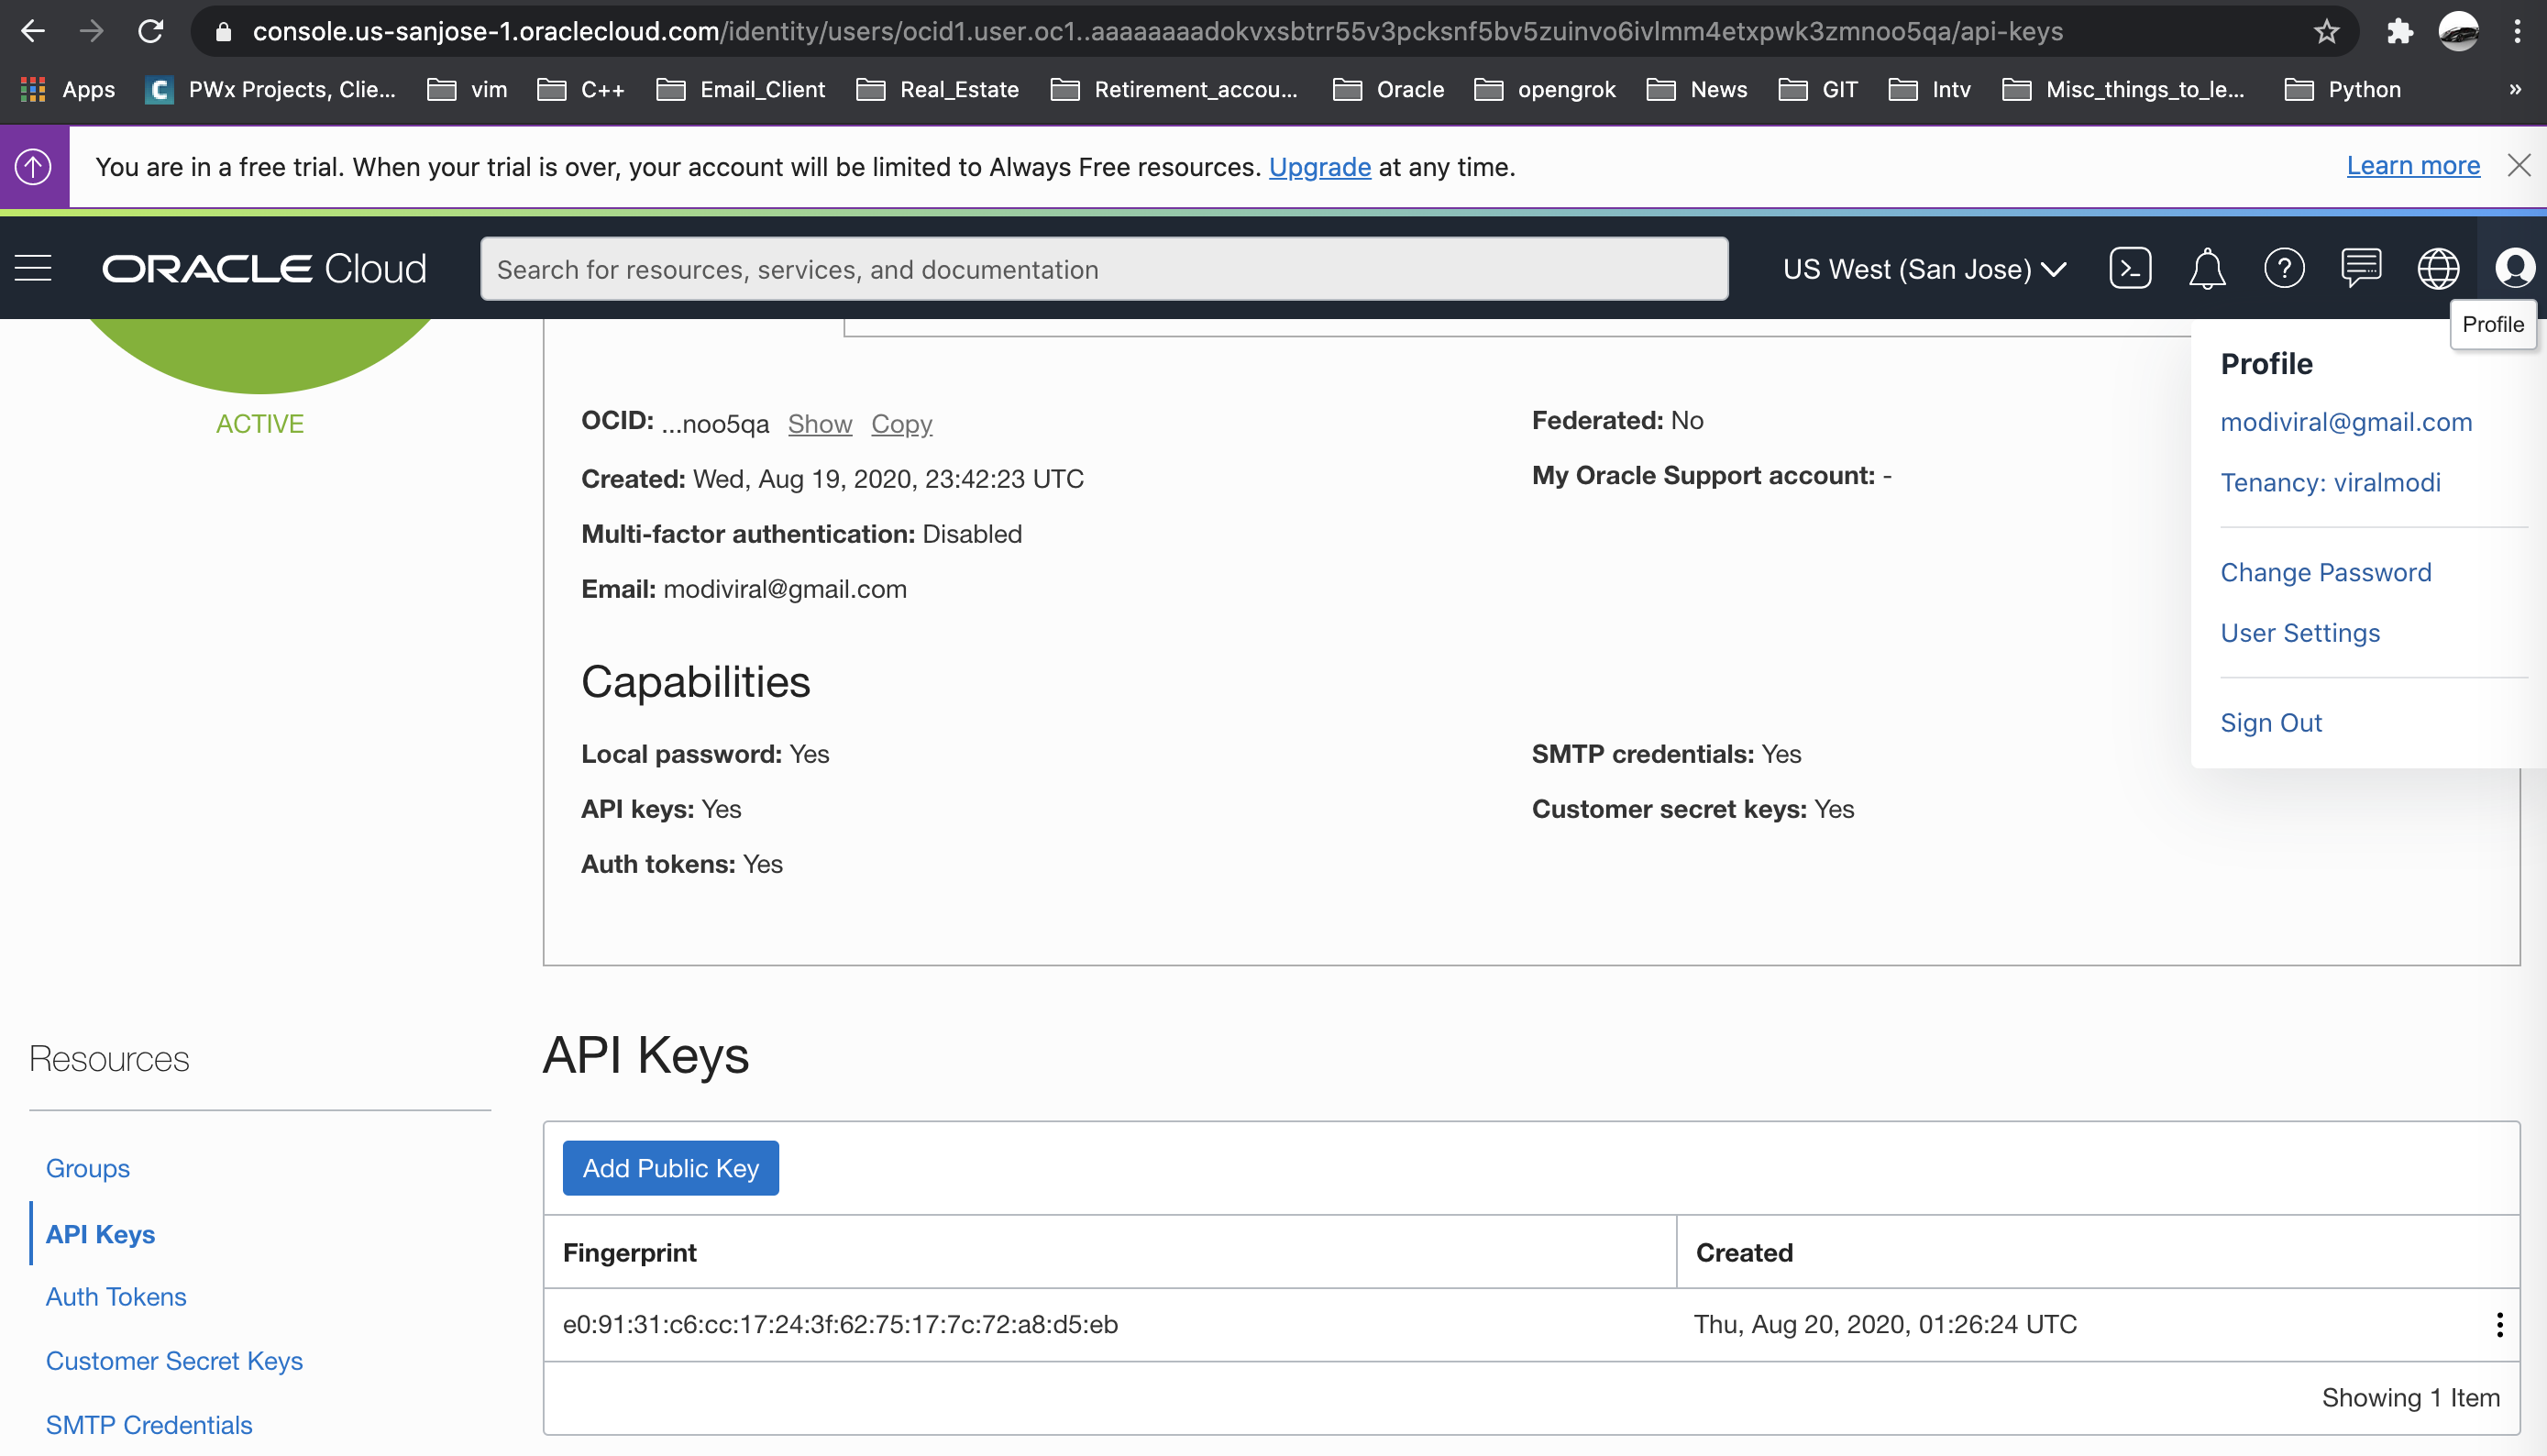
Task: Select Customer Secret Keys resource
Action: point(174,1360)
